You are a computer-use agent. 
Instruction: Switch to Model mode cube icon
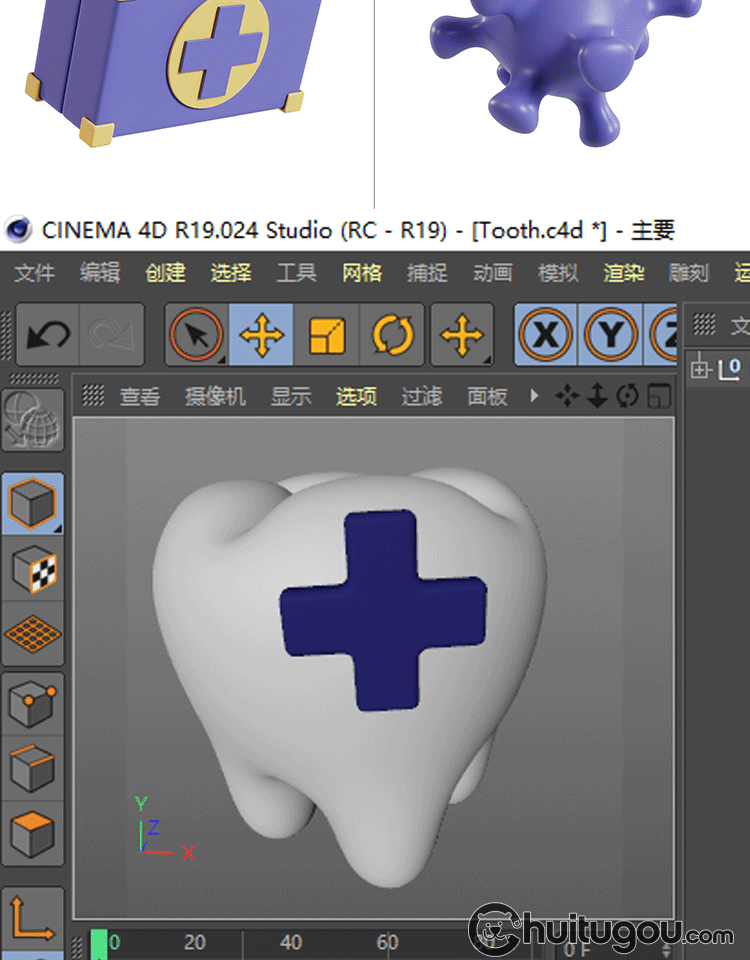[32, 503]
